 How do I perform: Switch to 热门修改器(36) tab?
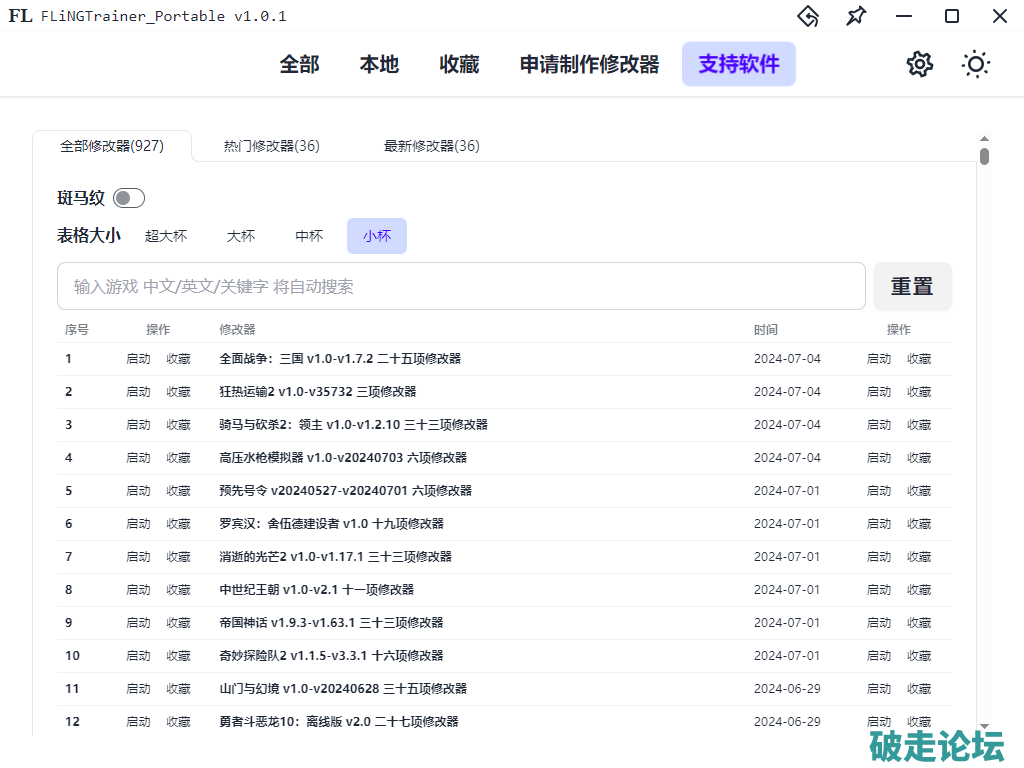coord(272,146)
